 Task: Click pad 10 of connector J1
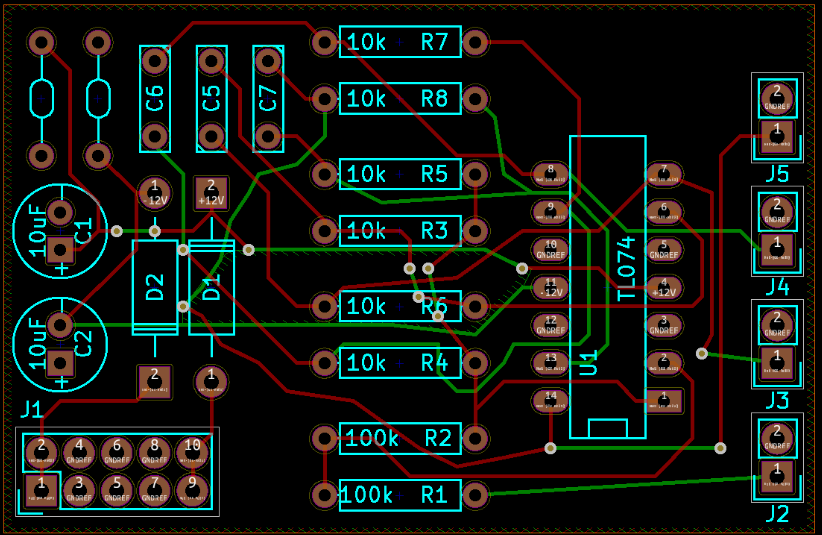(x=192, y=449)
